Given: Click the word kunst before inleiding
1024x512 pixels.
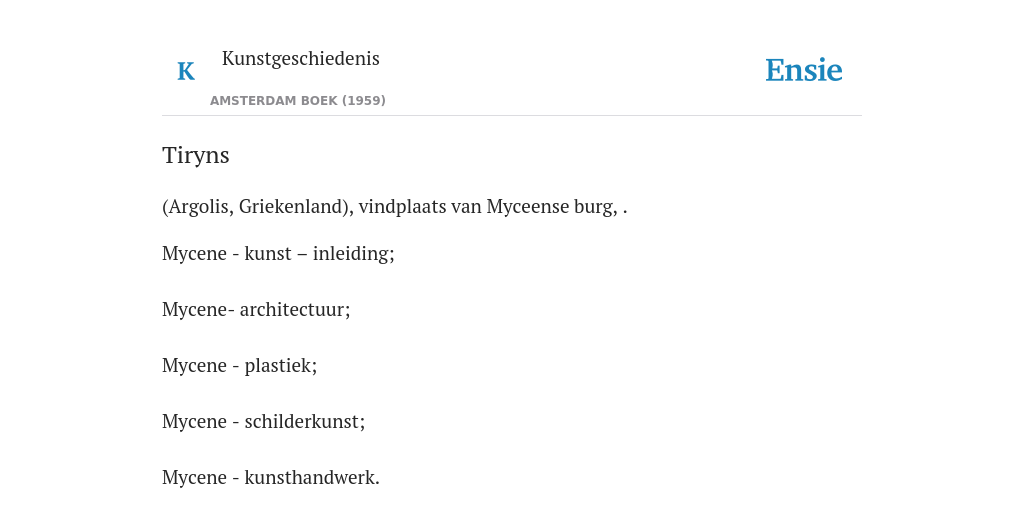Looking at the screenshot, I should [x=268, y=253].
